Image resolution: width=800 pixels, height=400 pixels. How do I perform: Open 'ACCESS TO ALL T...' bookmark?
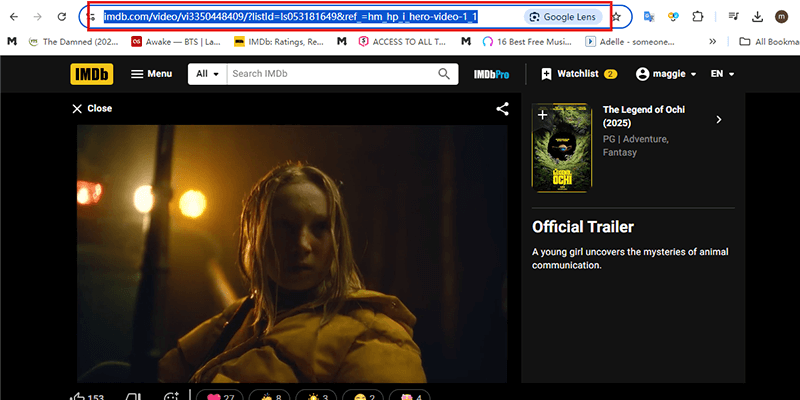402,41
